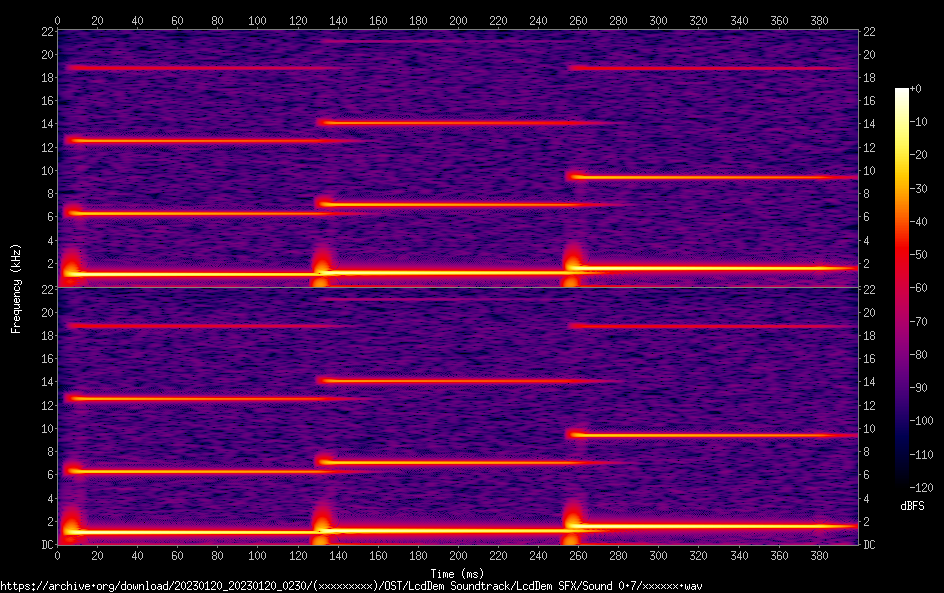
Task: Click the "DC" label on the lower channel's left axis
Action: pyautogui.click(x=45, y=544)
